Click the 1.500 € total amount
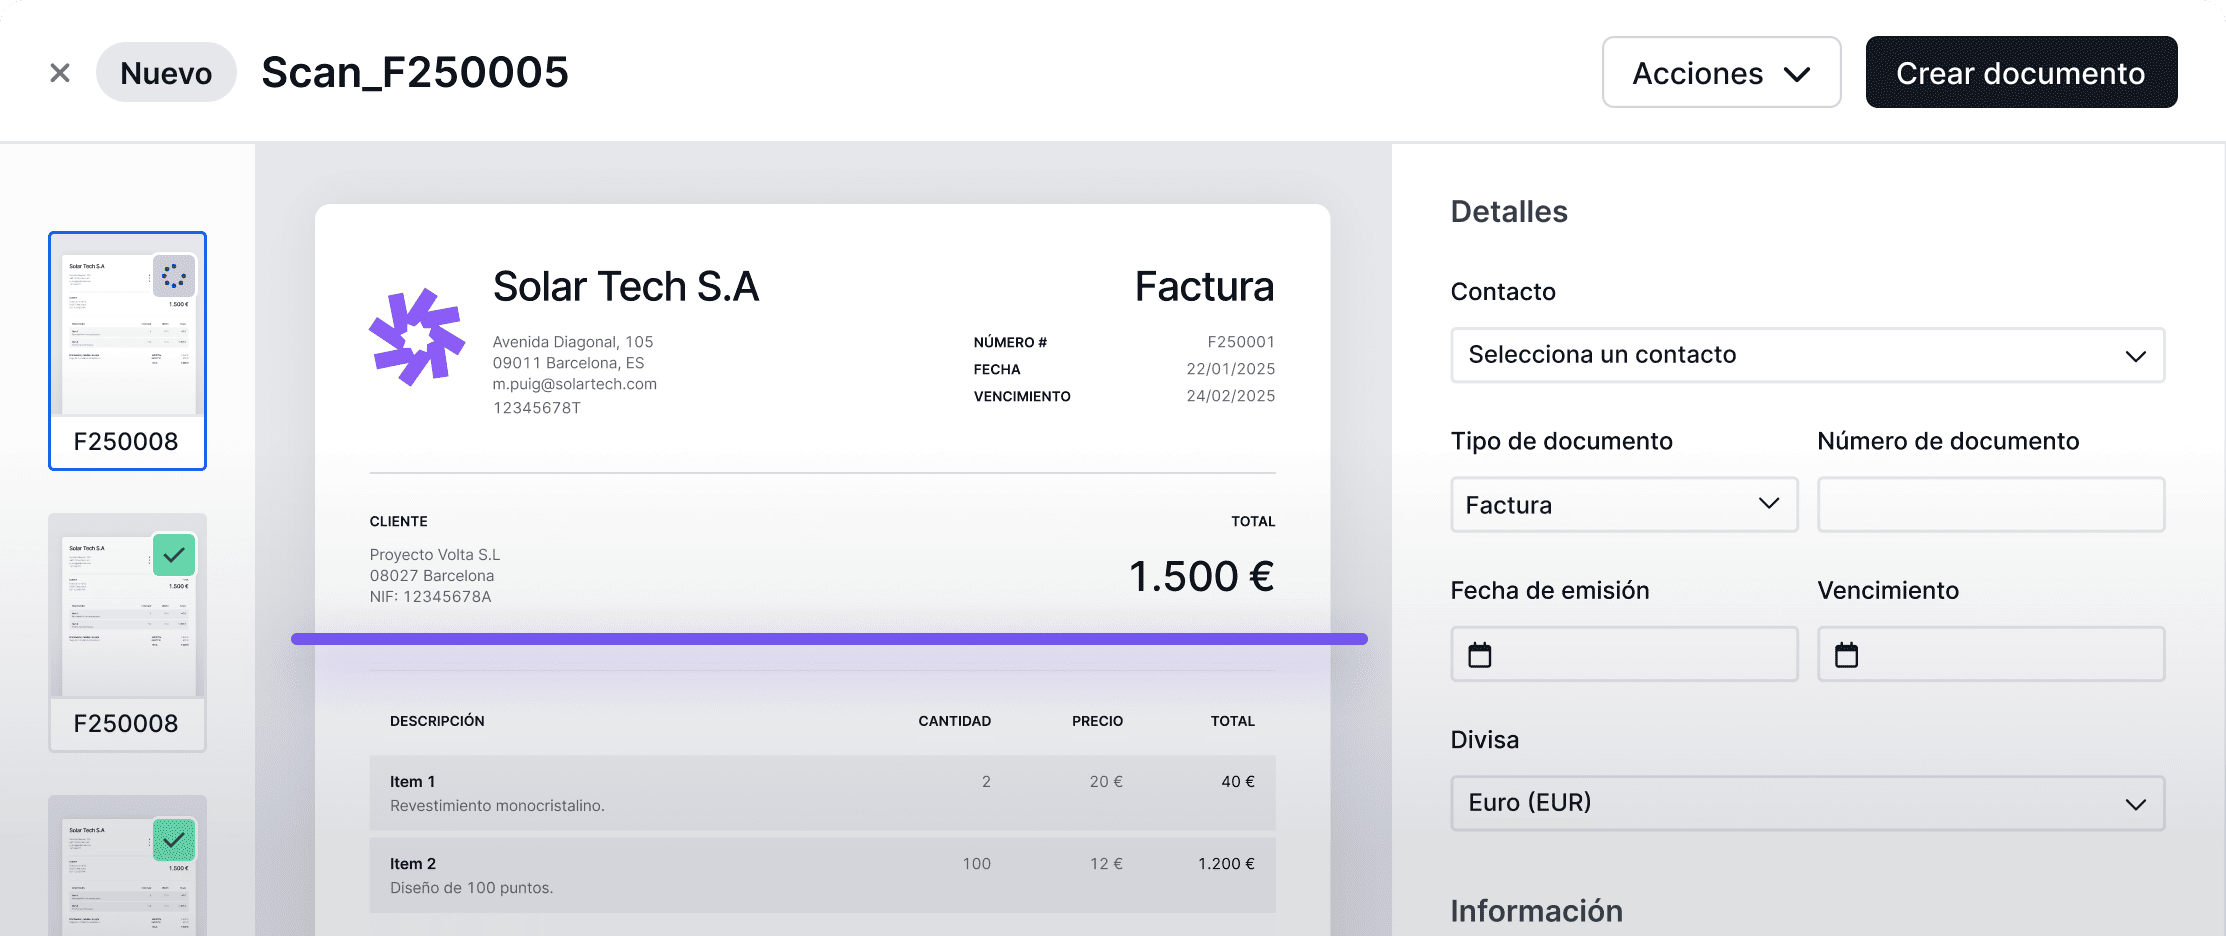 [x=1202, y=576]
